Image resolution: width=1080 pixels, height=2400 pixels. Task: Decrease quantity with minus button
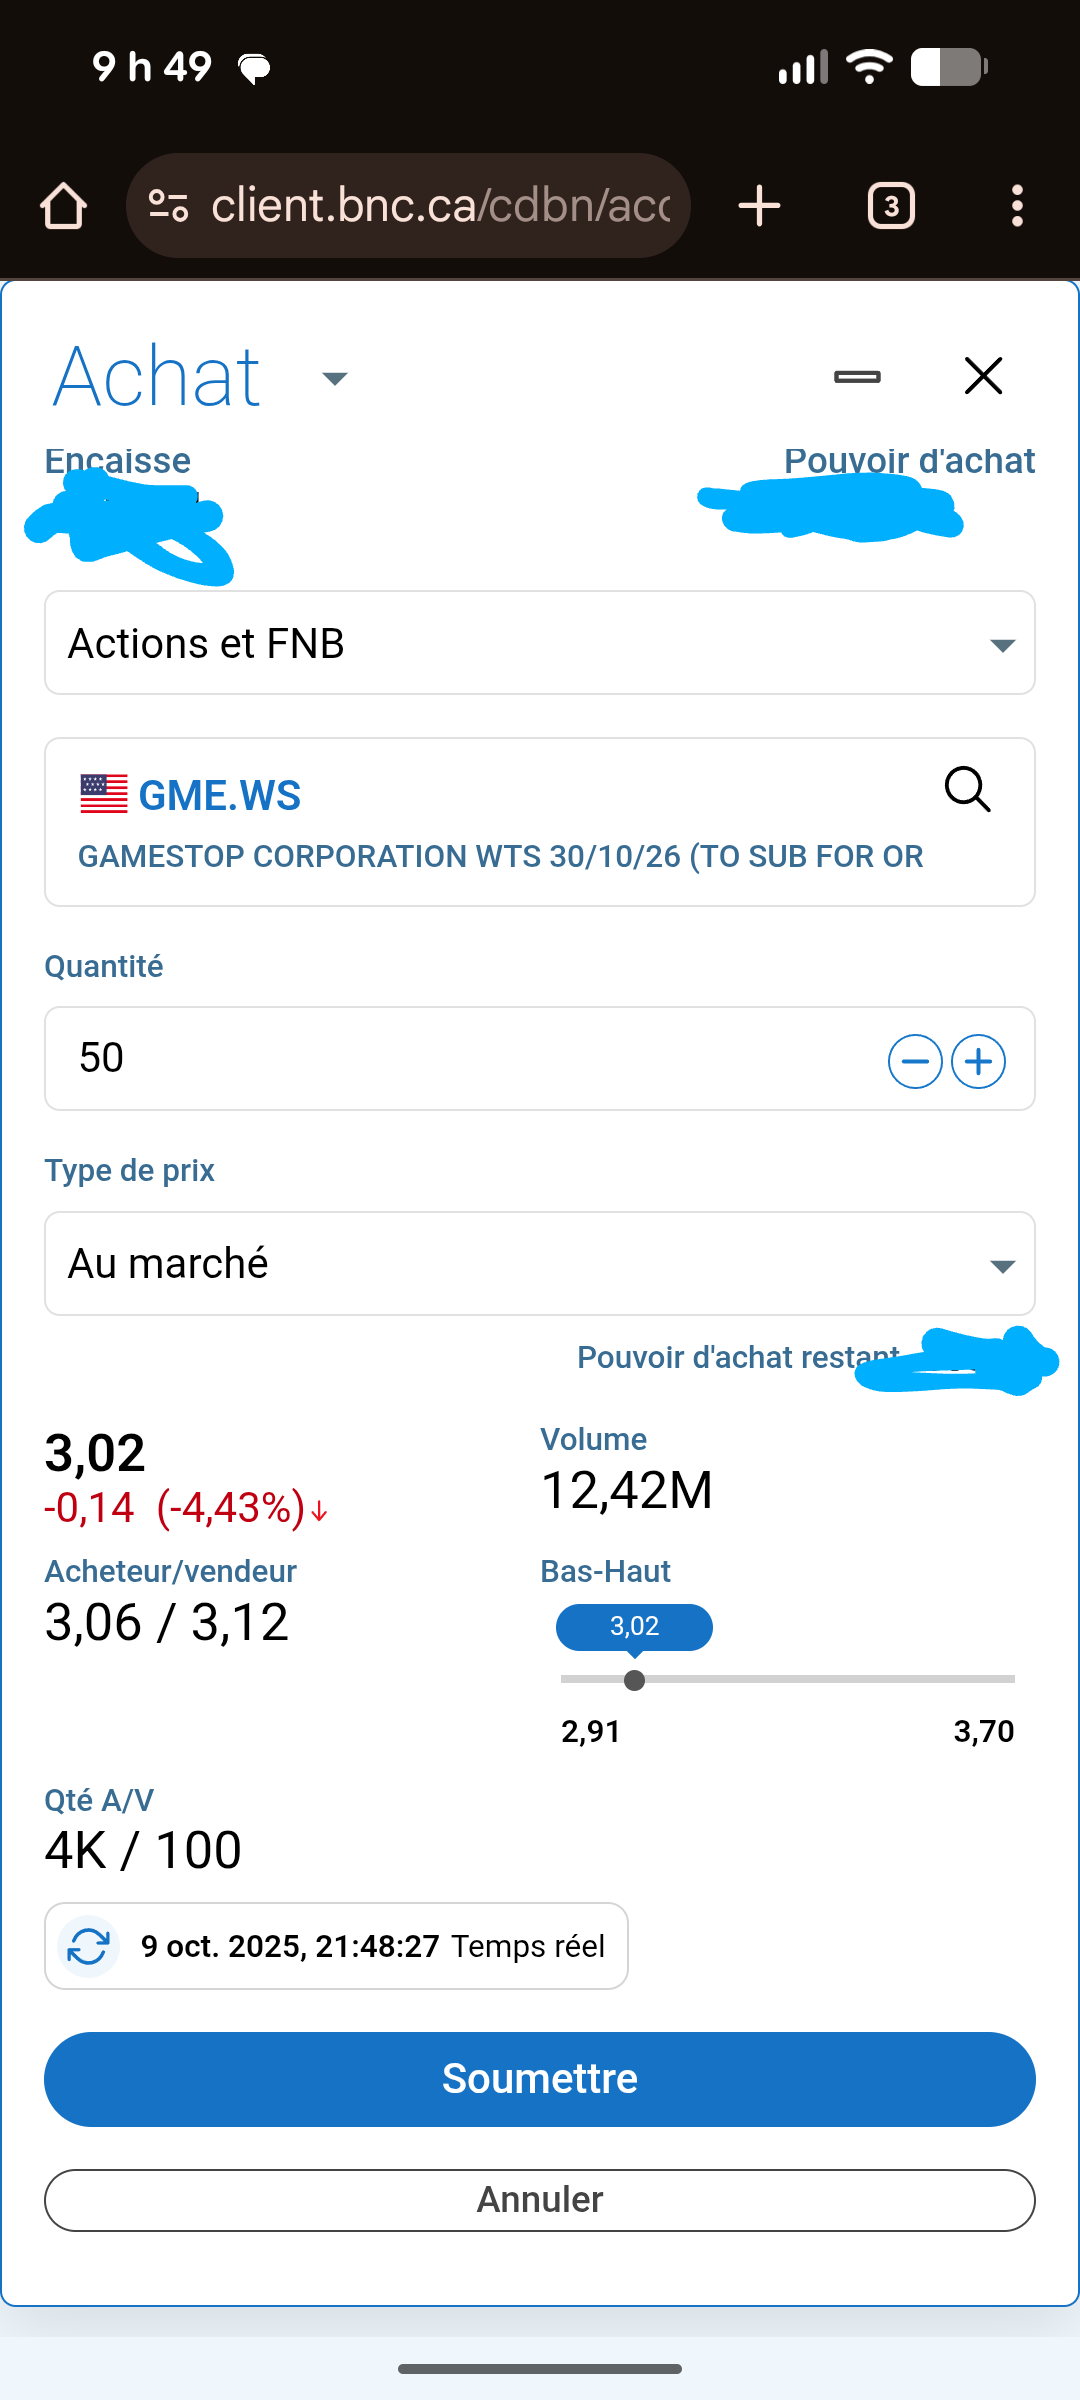tap(915, 1061)
